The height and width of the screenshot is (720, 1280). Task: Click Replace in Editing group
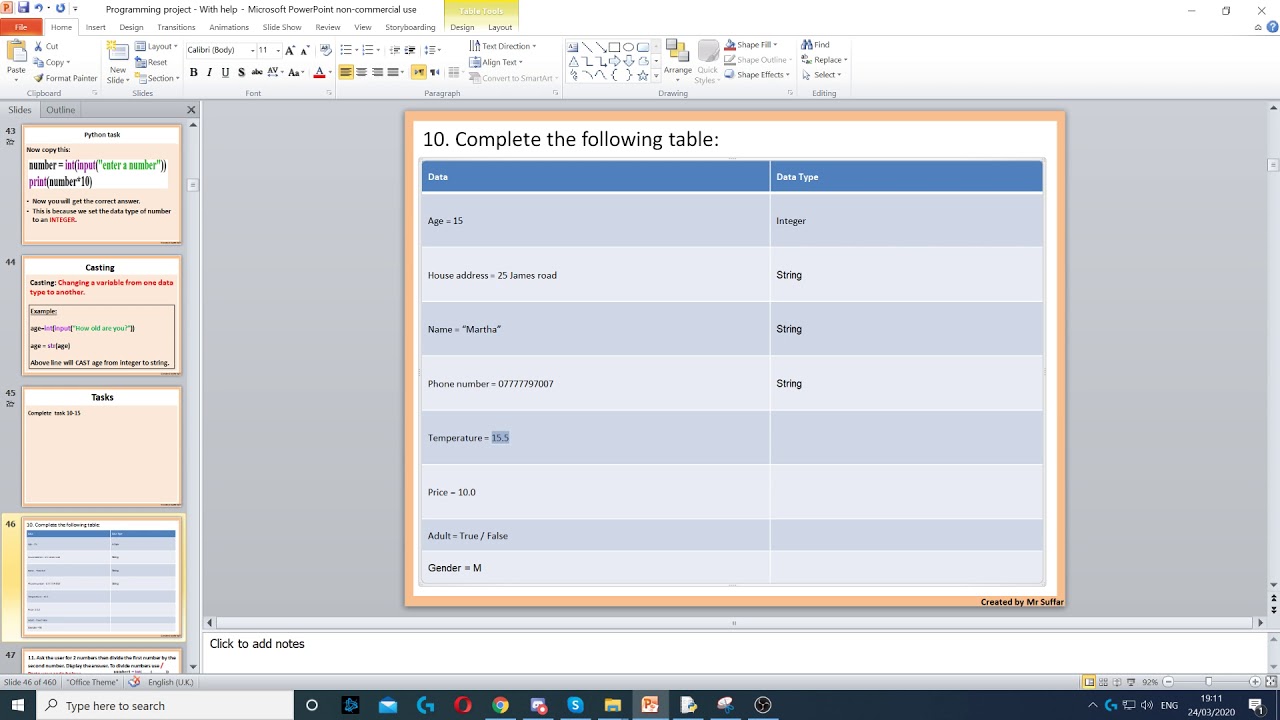pyautogui.click(x=824, y=60)
